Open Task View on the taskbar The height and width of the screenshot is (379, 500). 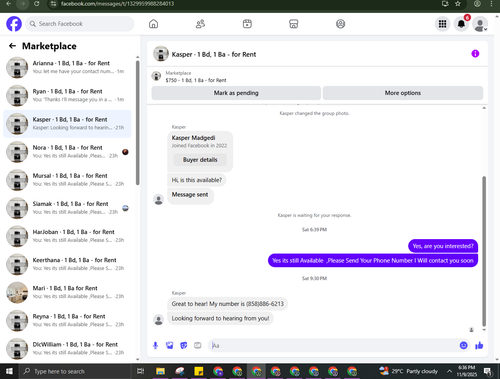coord(141,371)
